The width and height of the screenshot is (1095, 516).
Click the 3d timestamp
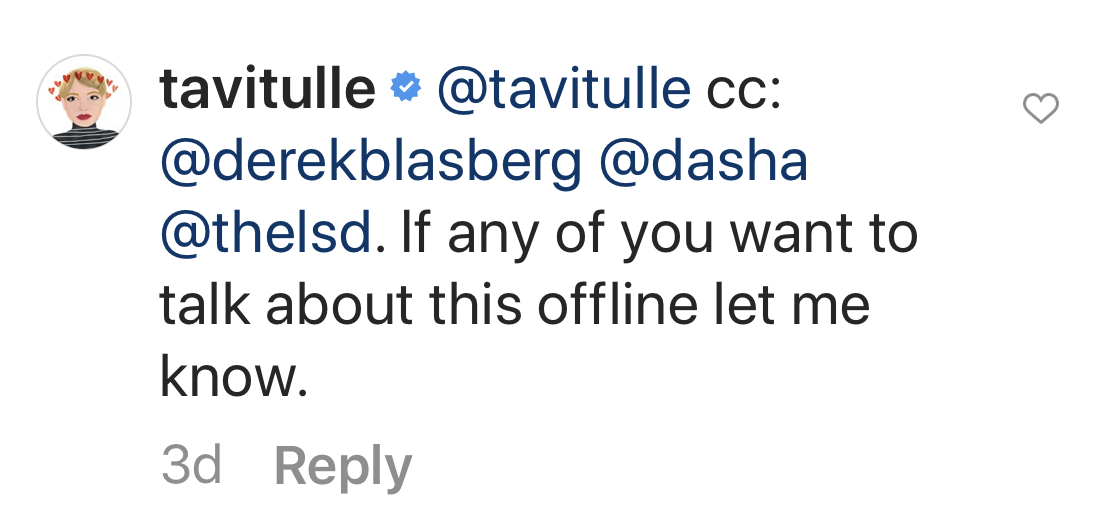[x=191, y=465]
